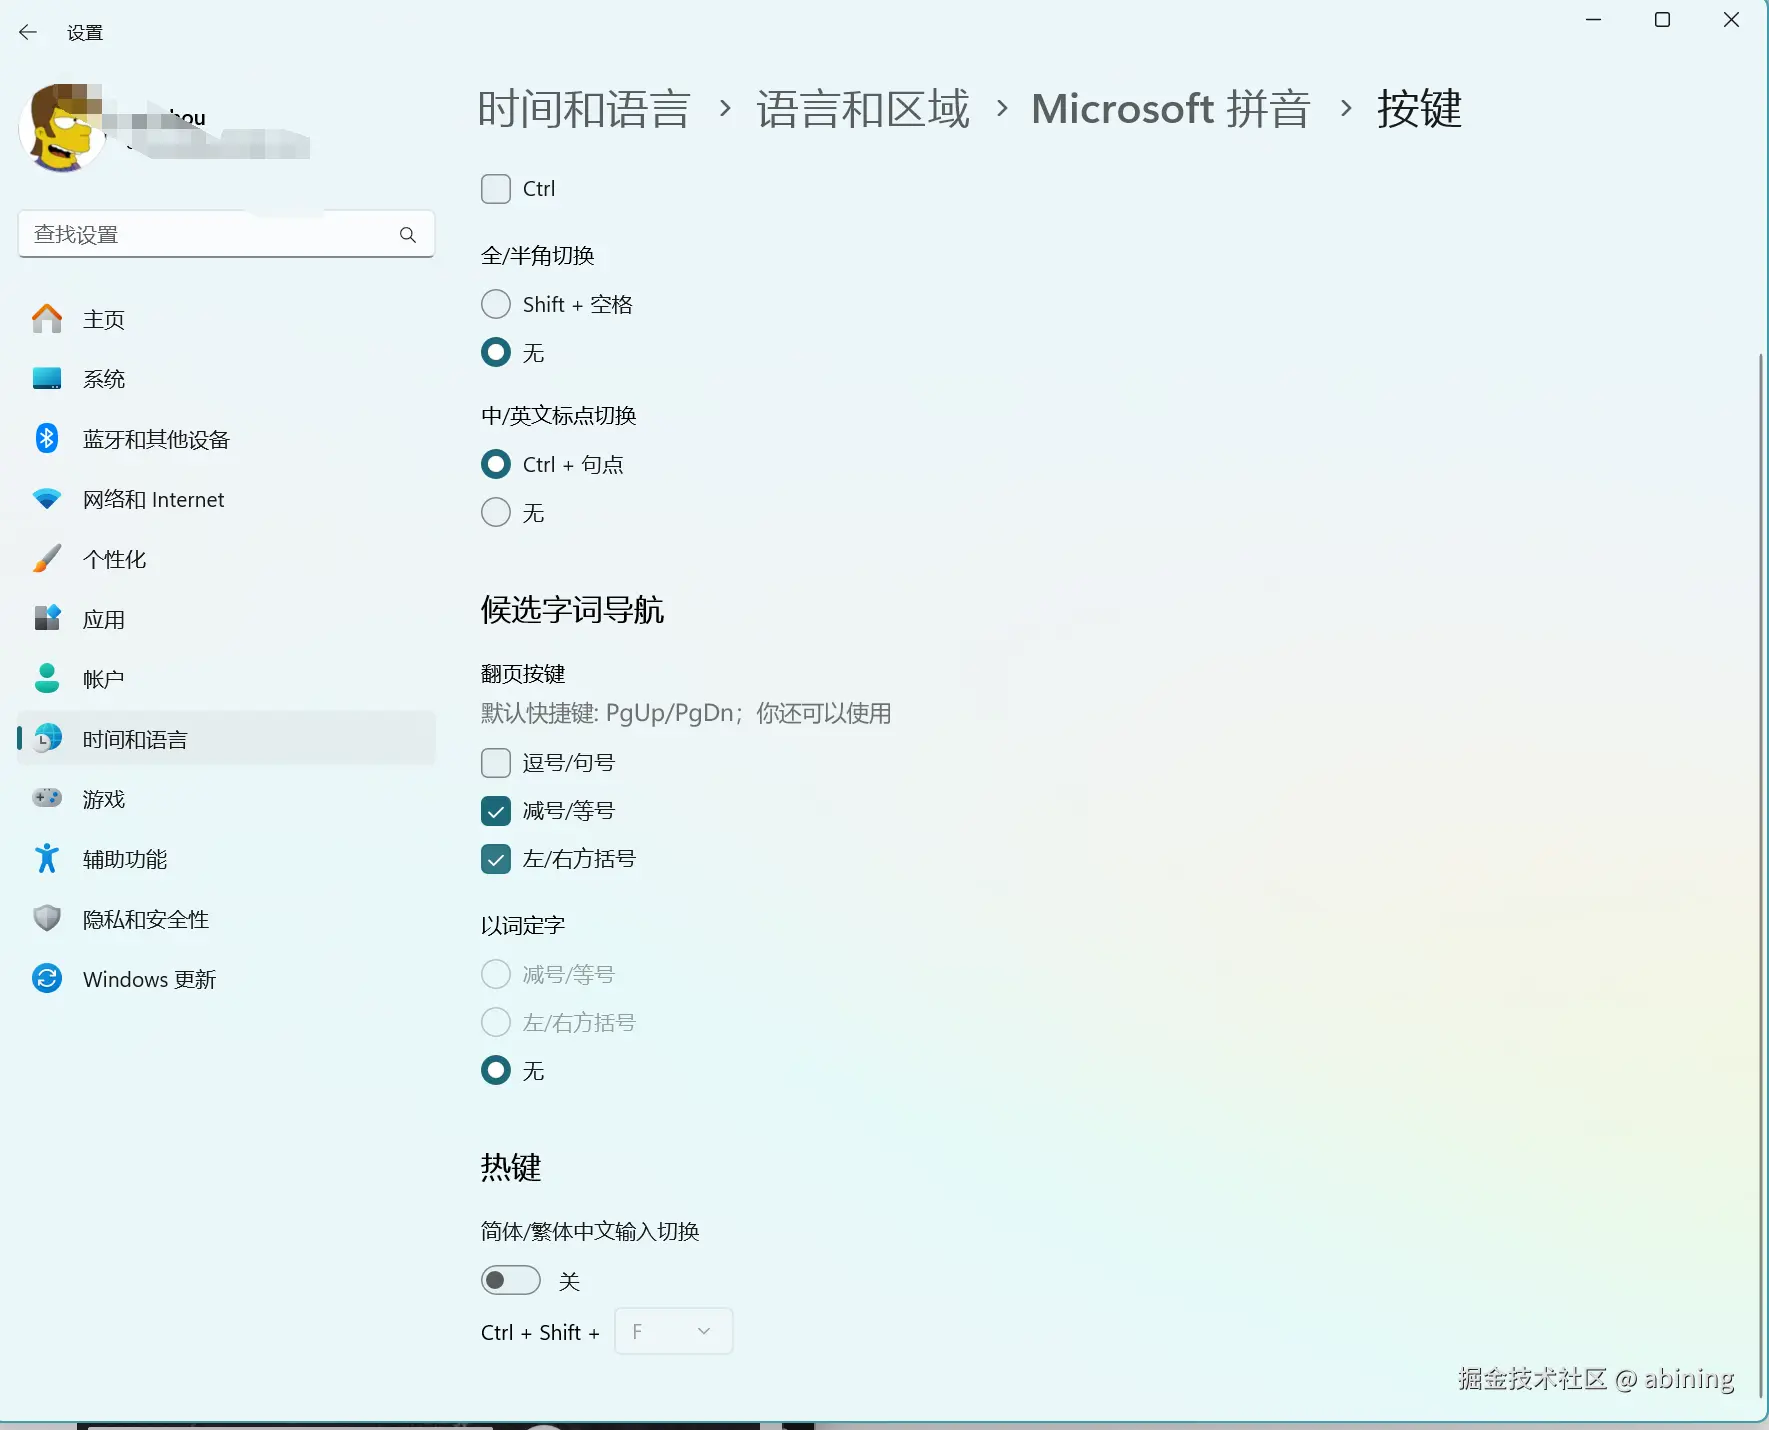Viewport: 1769px width, 1430px height.
Task: Open the user profile avatar
Action: (x=62, y=128)
